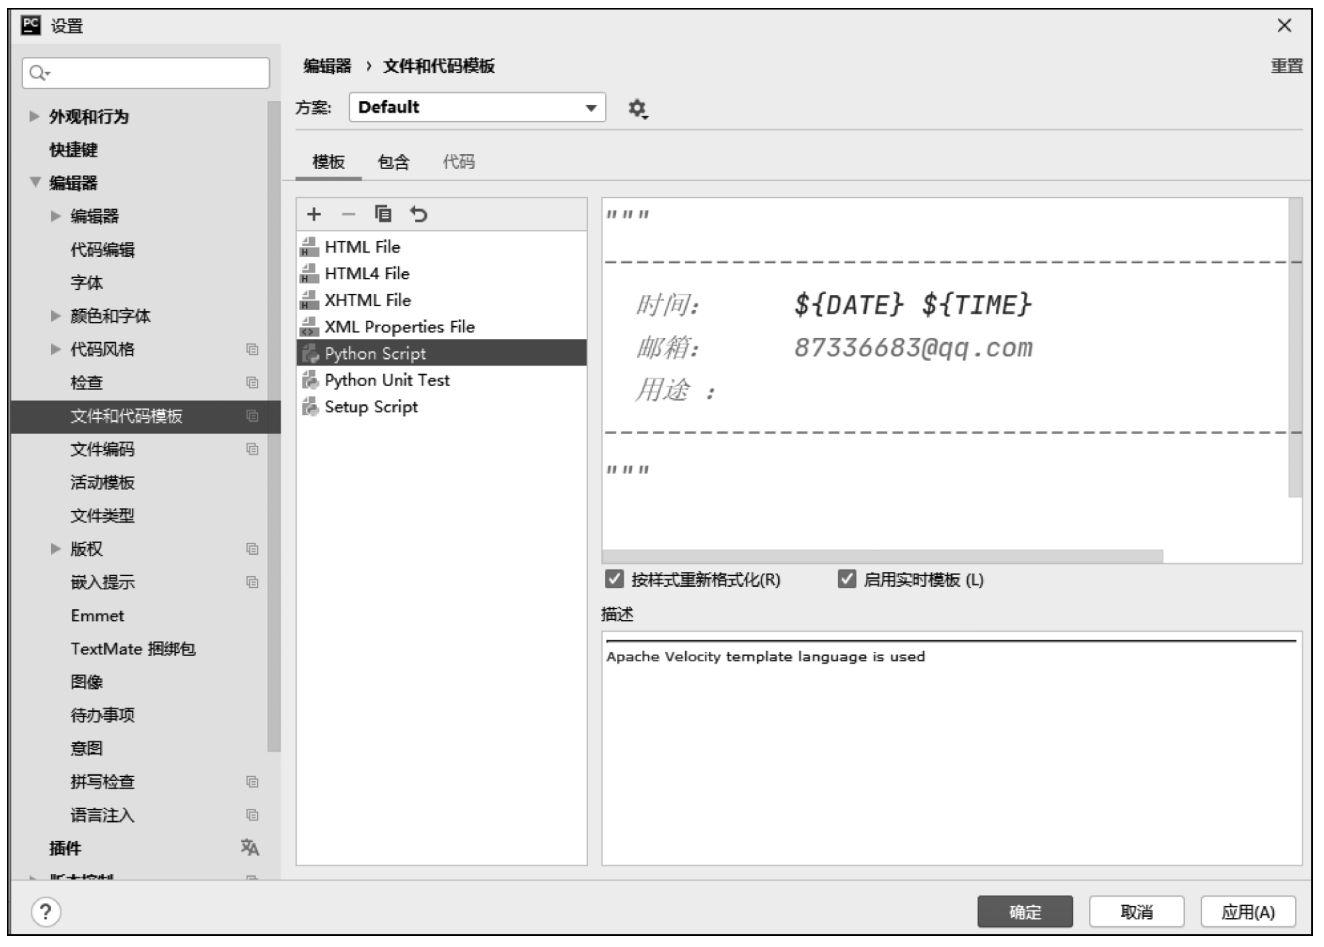Expand the 外观和行为 section

[x=35, y=116]
